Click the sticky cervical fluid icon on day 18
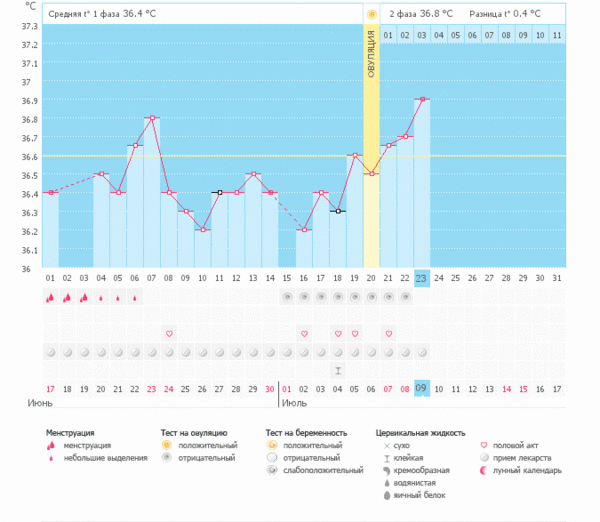 [x=338, y=370]
